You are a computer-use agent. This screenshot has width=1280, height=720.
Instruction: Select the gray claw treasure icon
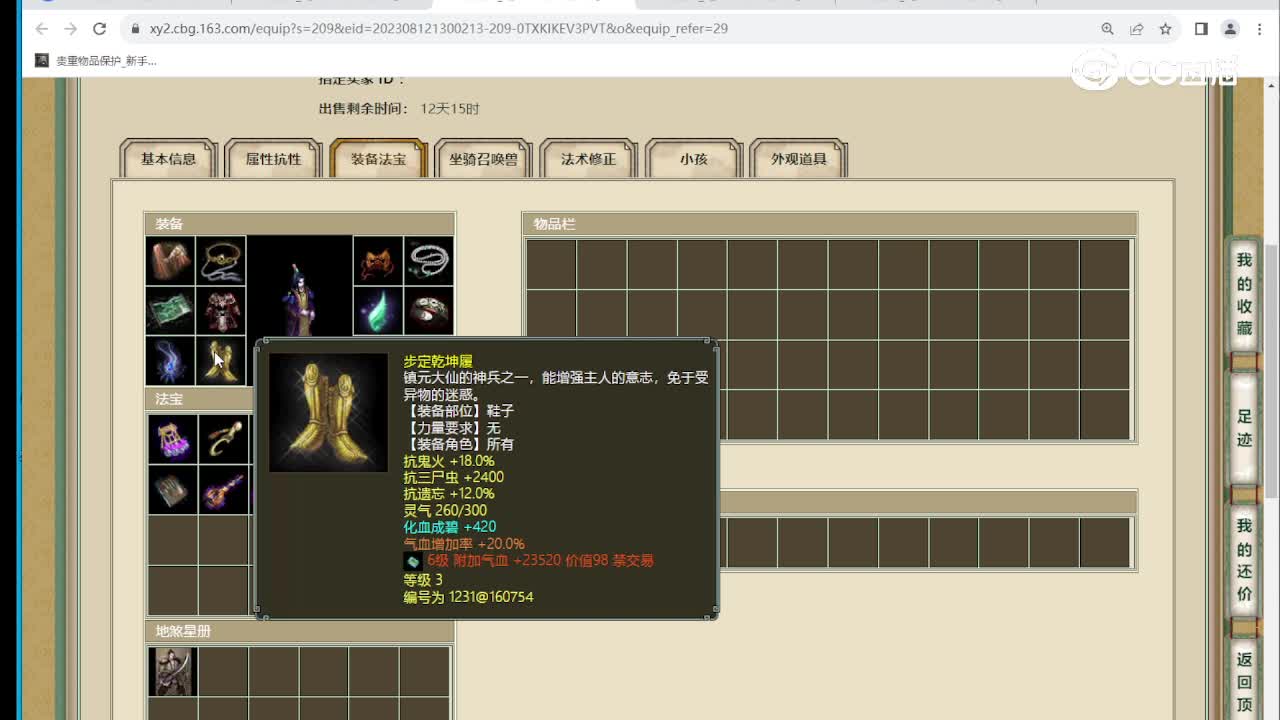coord(172,490)
